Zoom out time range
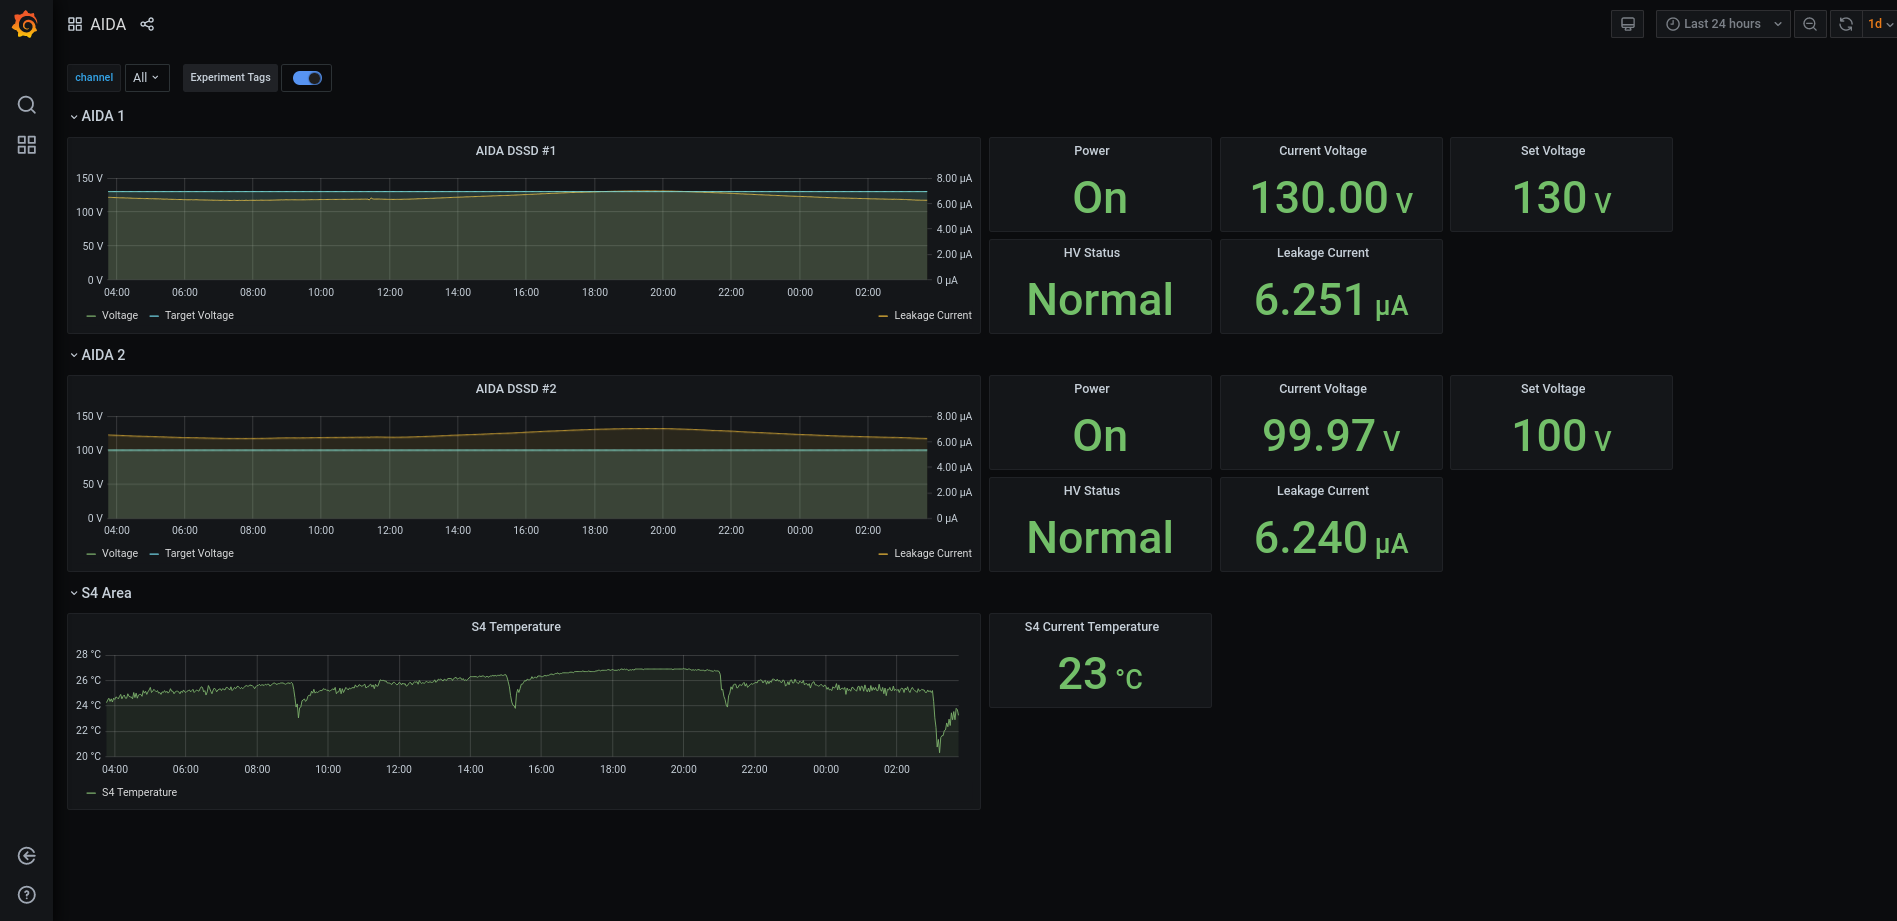The height and width of the screenshot is (921, 1897). (x=1810, y=24)
